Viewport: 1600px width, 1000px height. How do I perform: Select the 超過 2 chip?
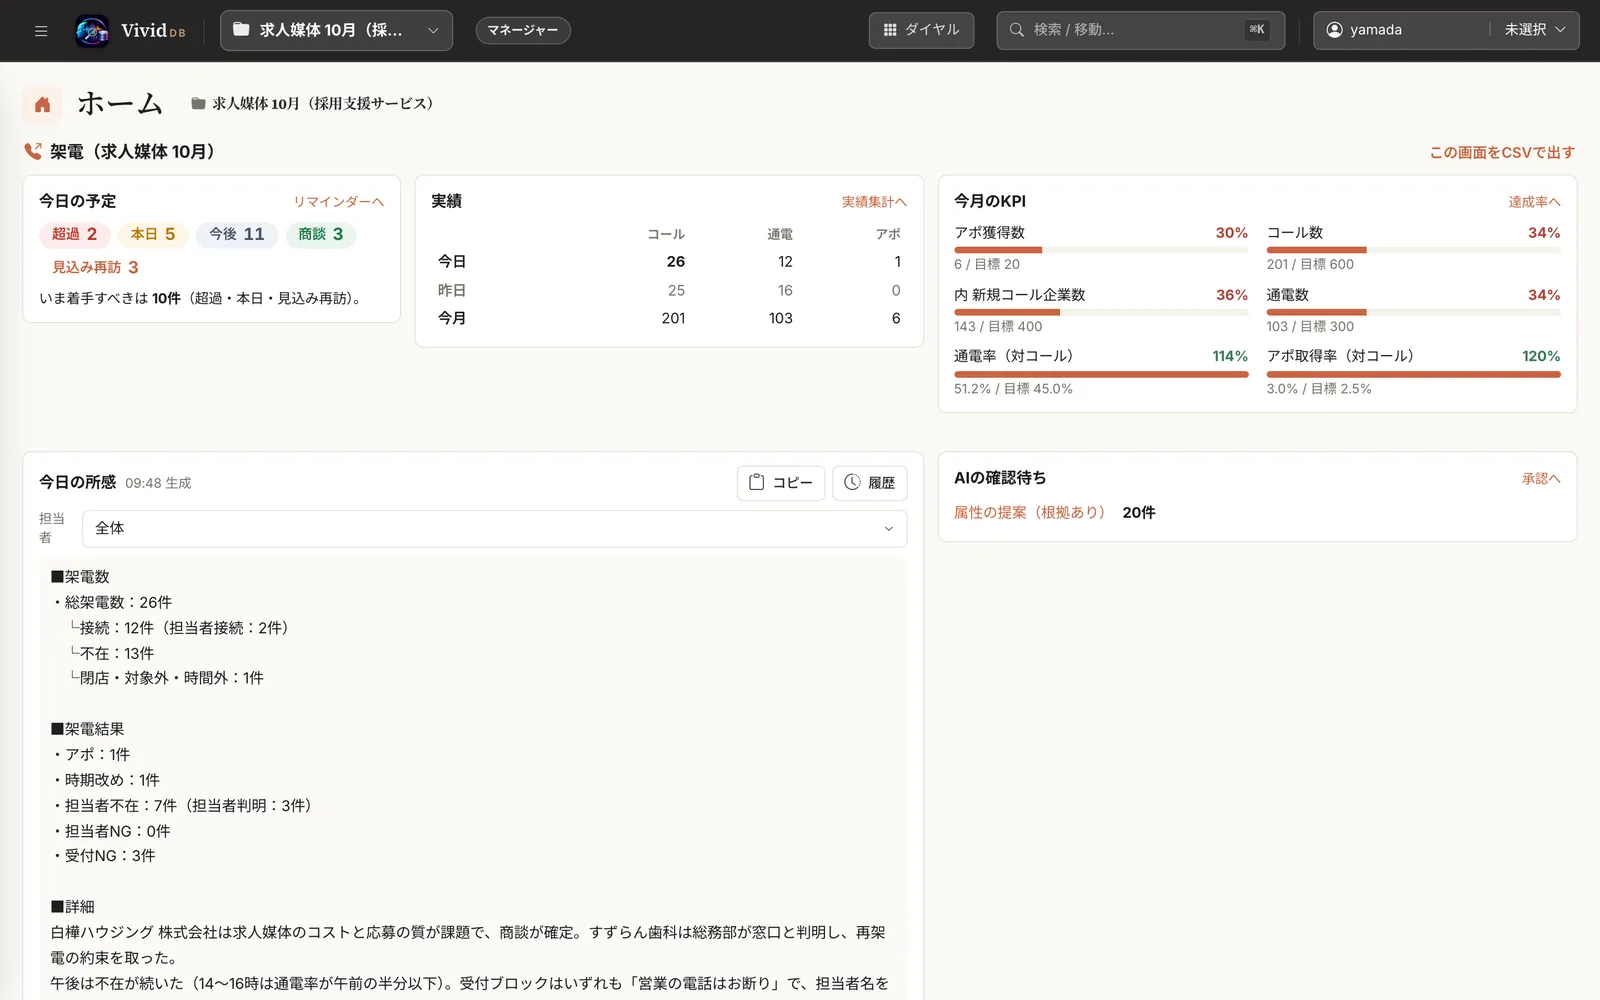coord(75,234)
